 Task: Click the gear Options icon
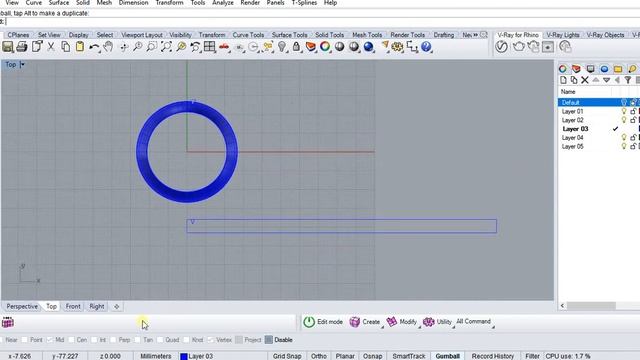point(397,47)
